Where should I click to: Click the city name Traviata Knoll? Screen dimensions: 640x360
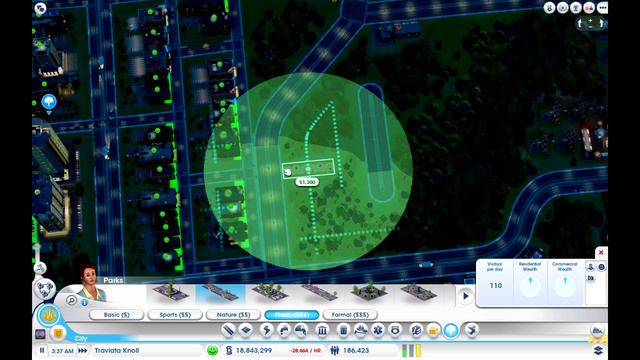(x=117, y=350)
